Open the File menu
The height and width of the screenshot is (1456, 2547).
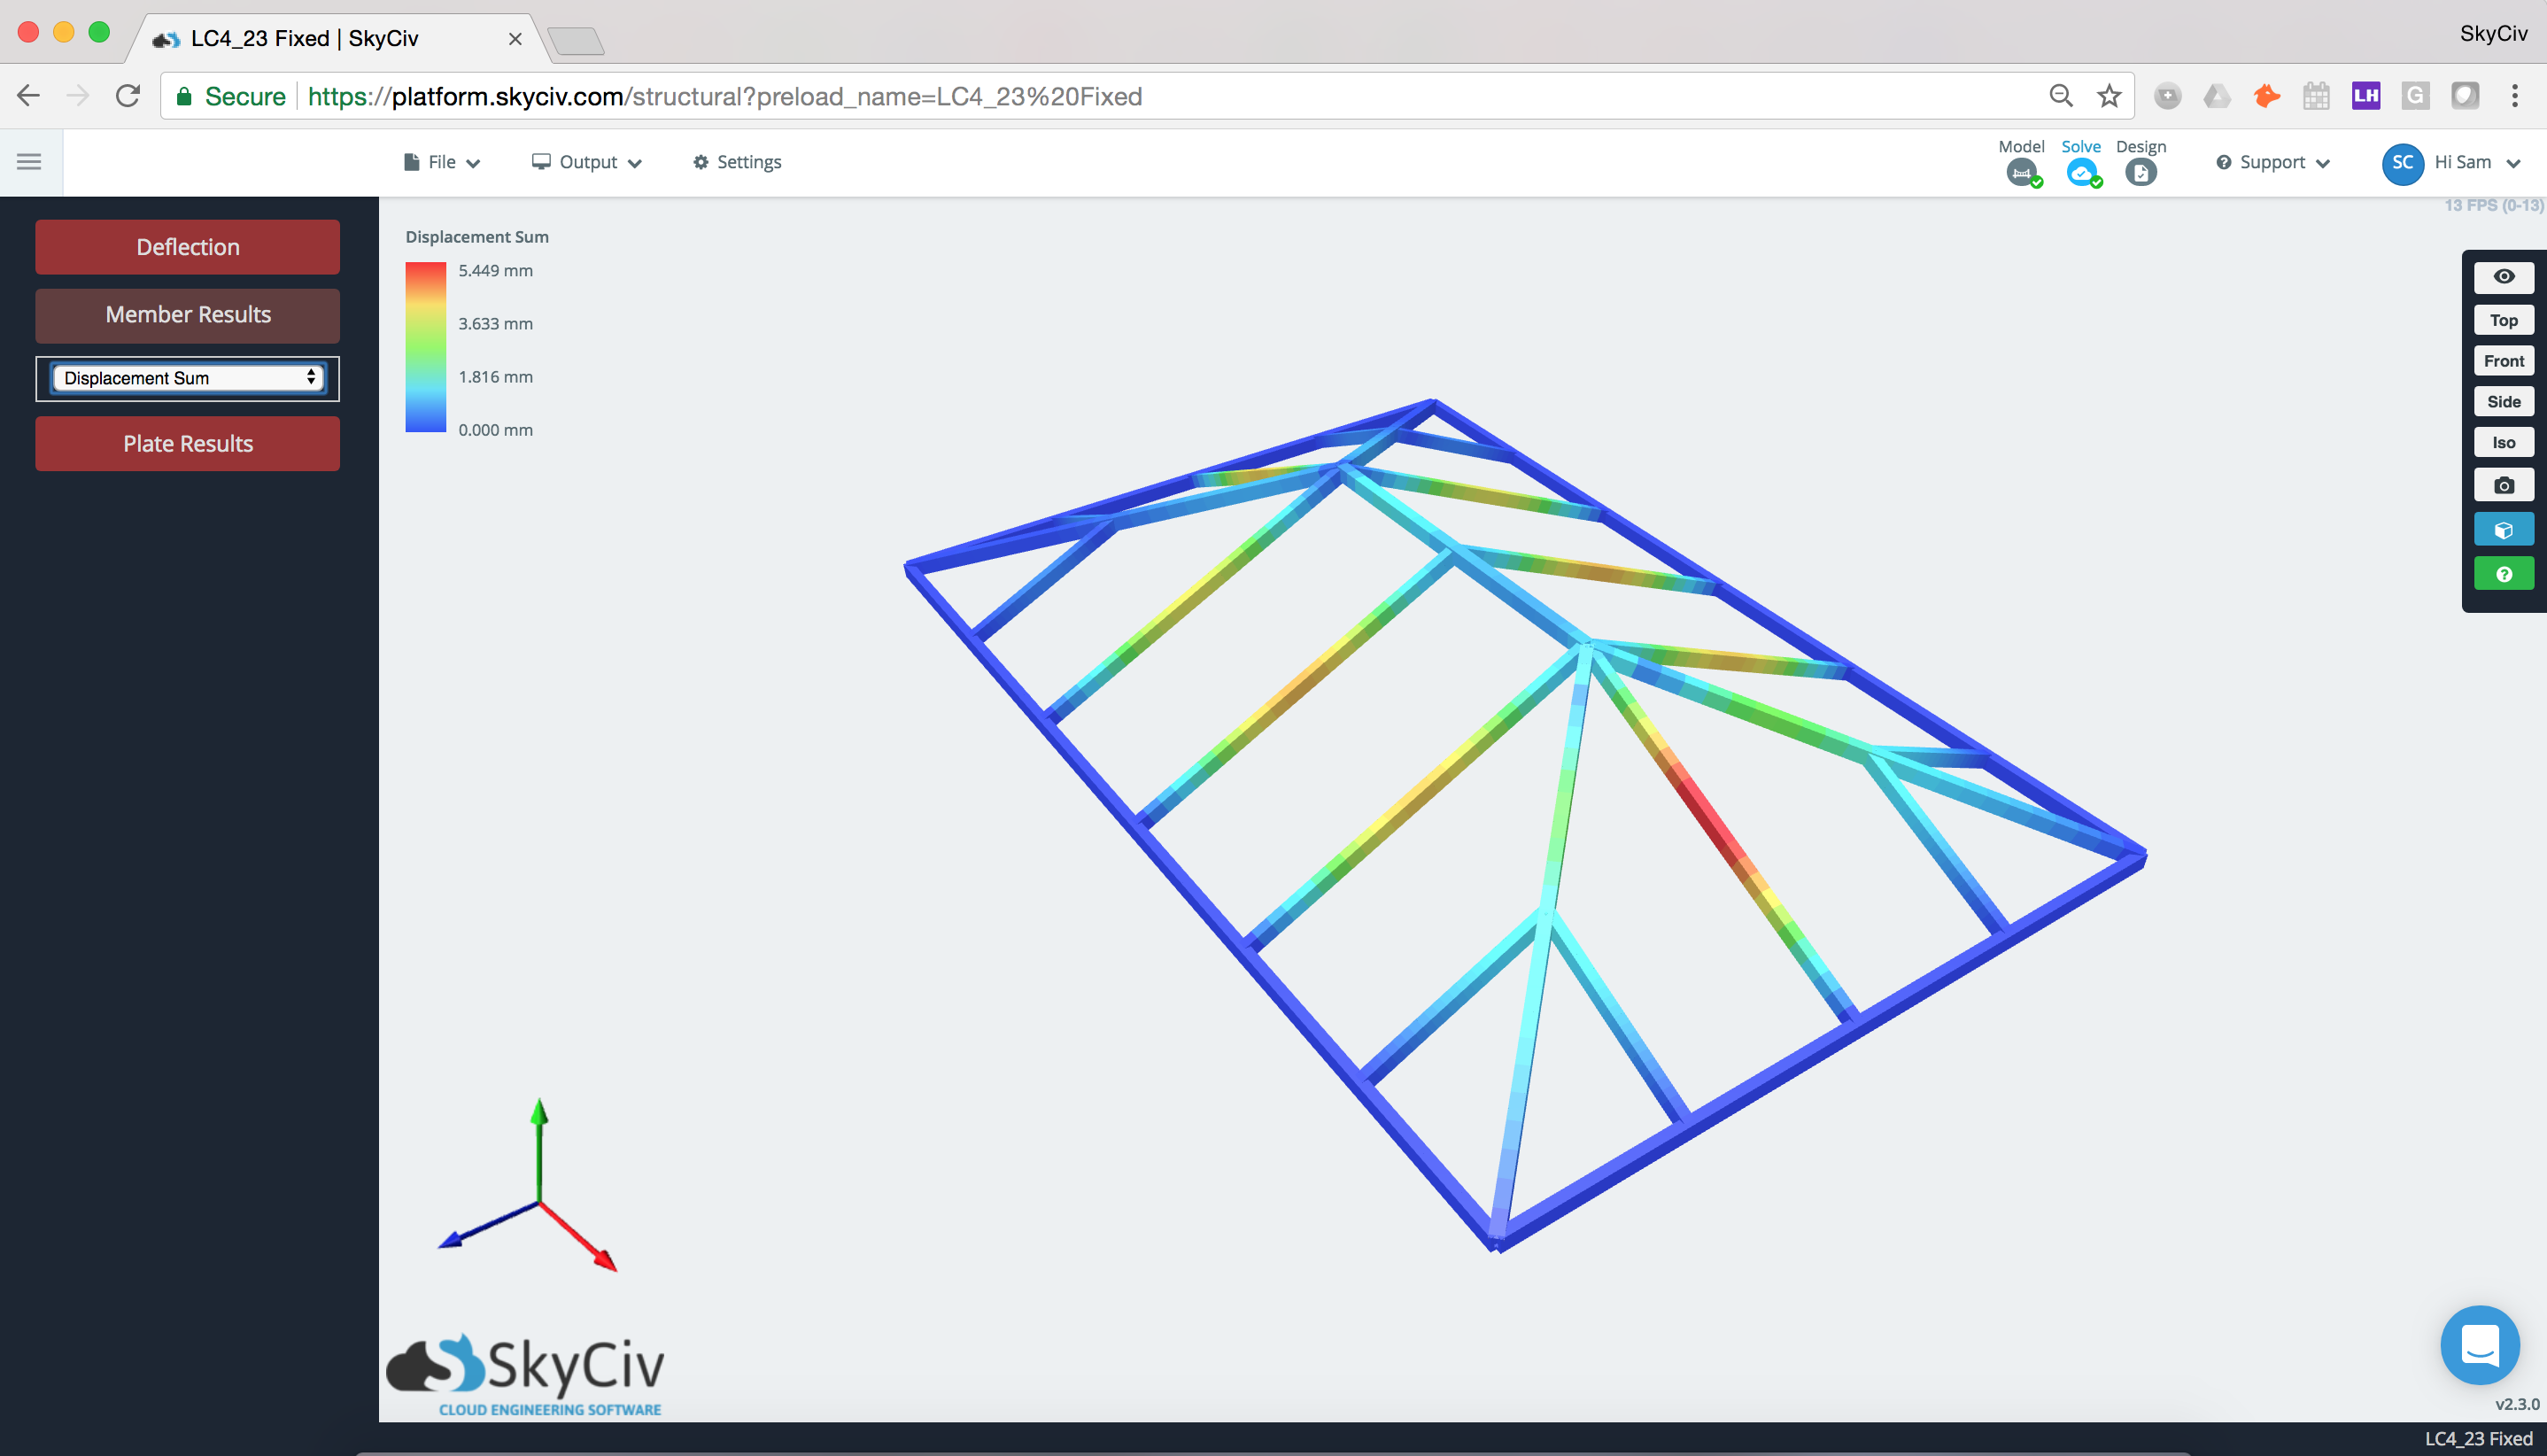(x=442, y=162)
